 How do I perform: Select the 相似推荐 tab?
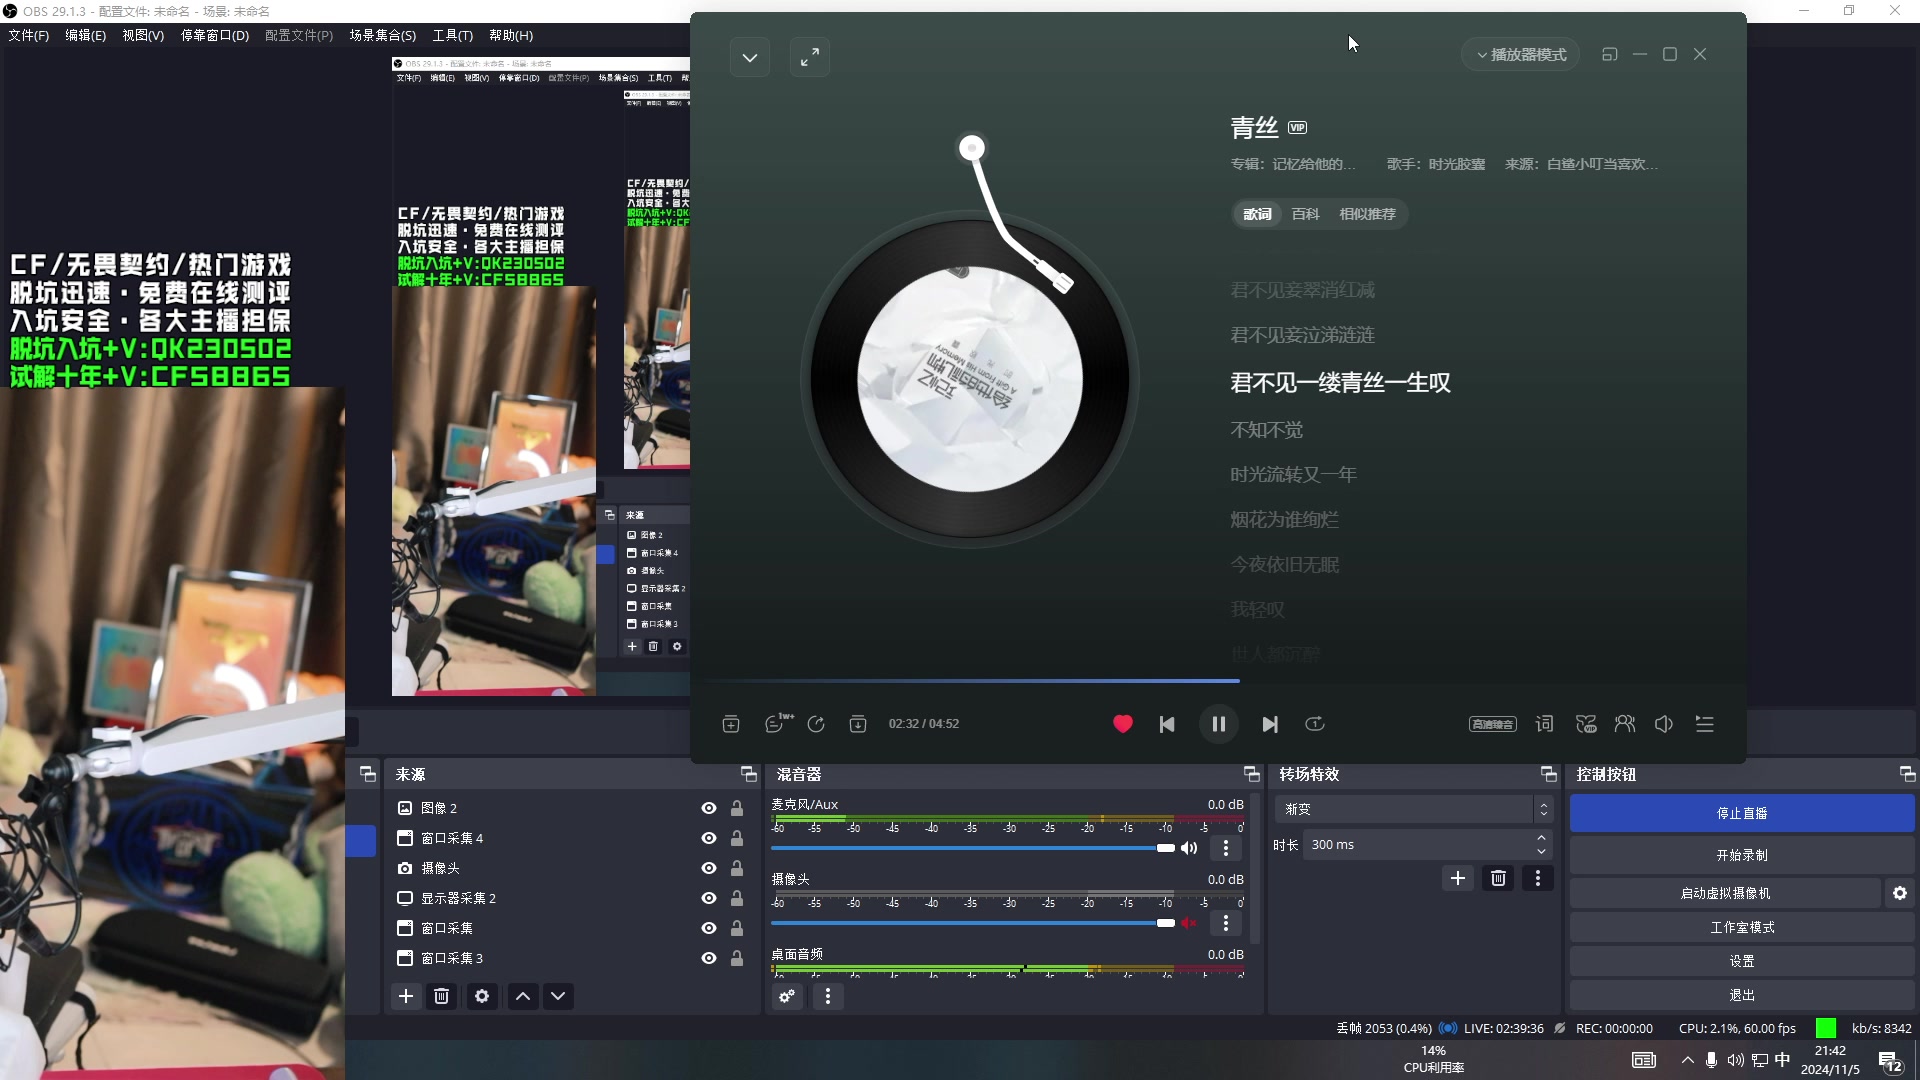click(x=1367, y=214)
